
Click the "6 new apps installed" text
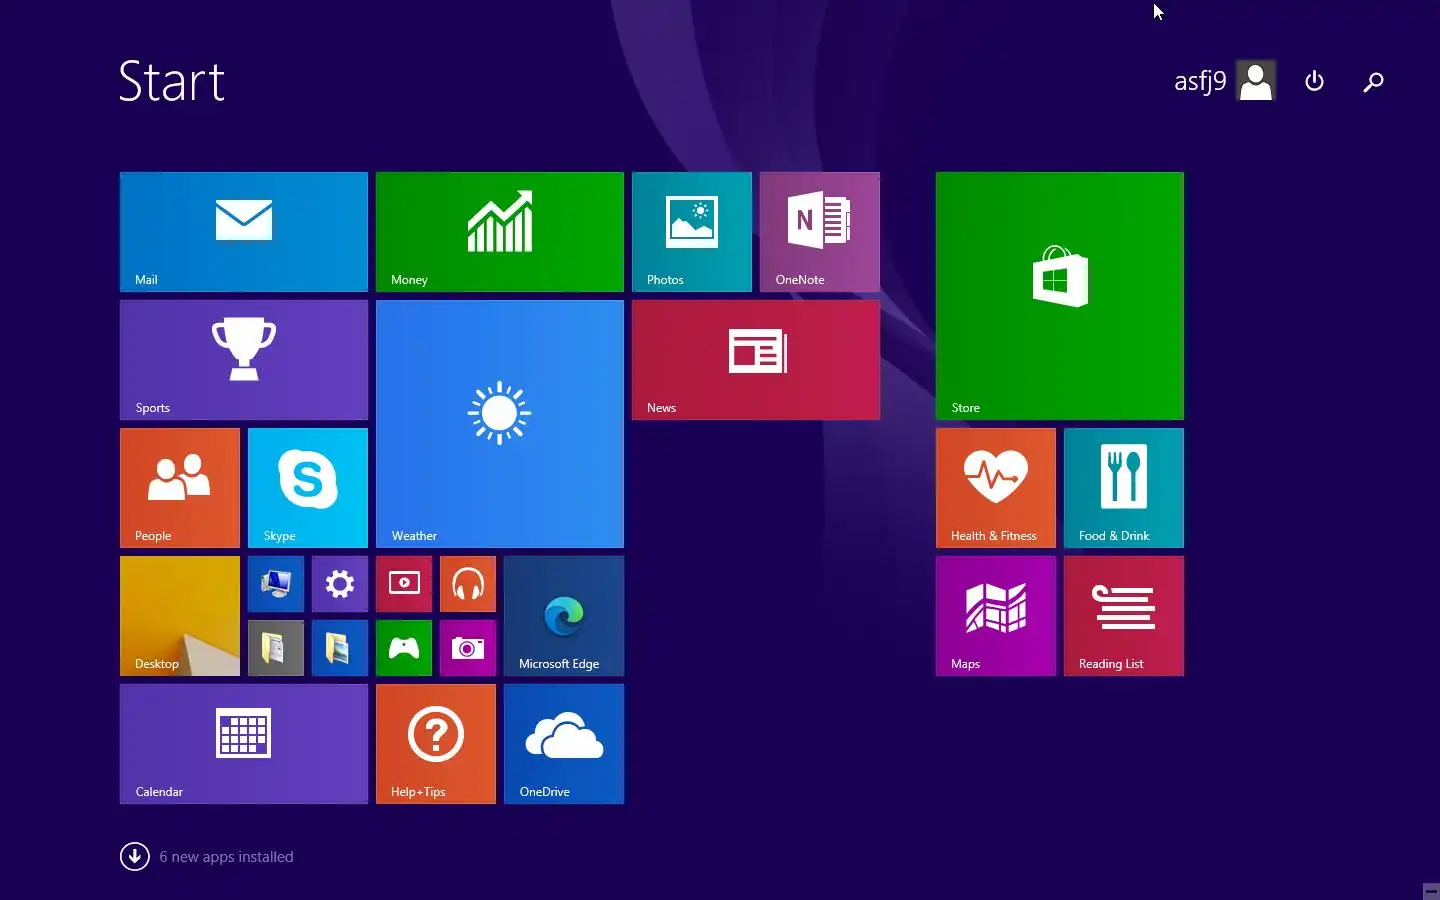[226, 857]
